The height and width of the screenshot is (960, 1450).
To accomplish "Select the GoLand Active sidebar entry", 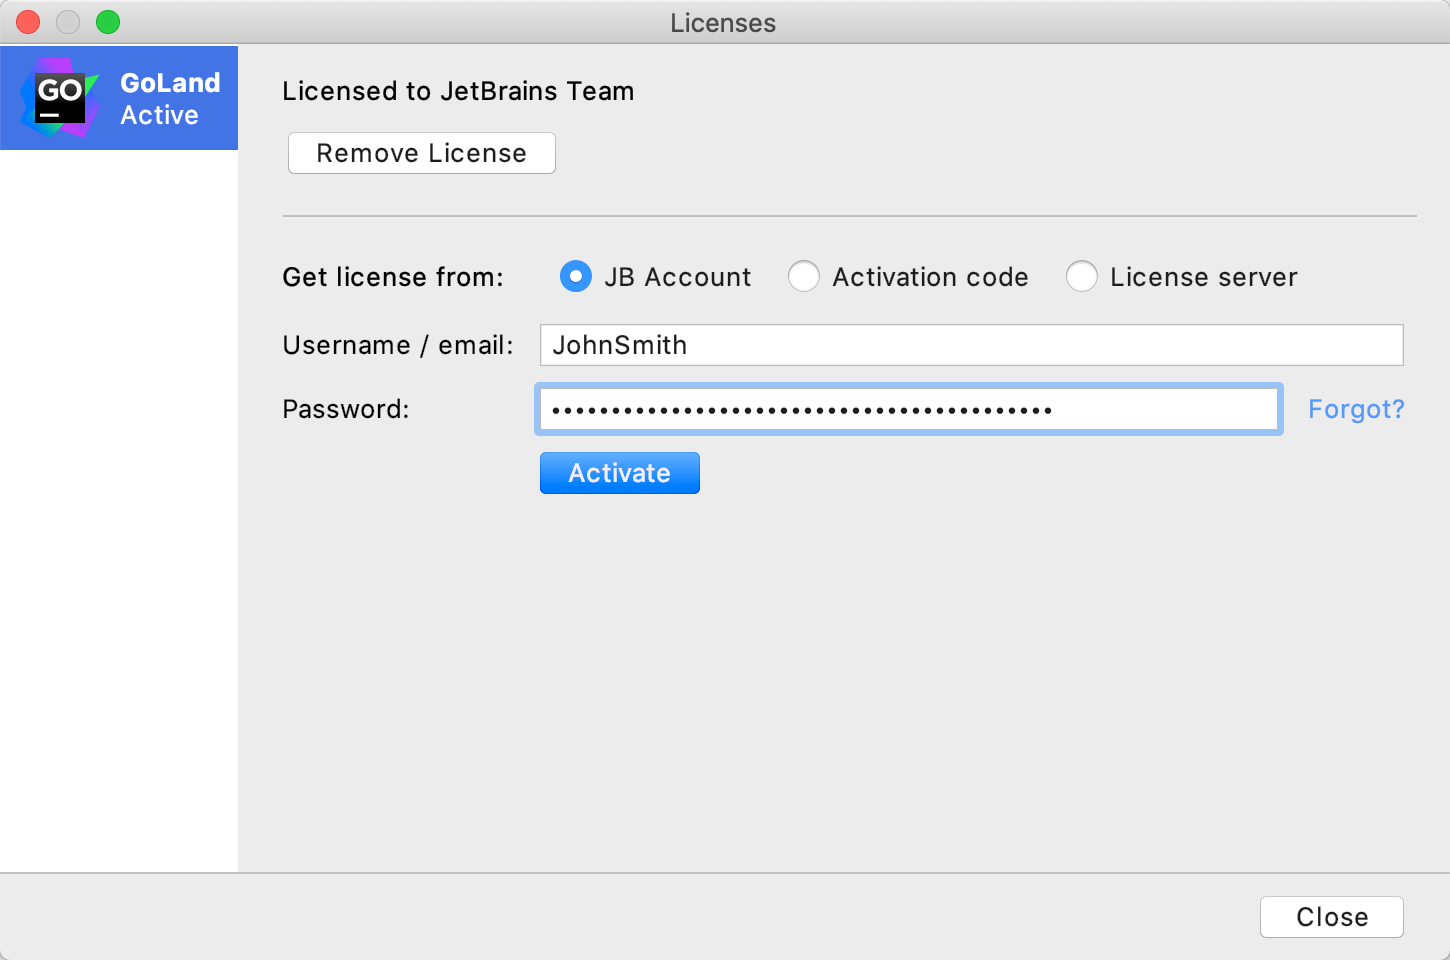I will pos(119,98).
